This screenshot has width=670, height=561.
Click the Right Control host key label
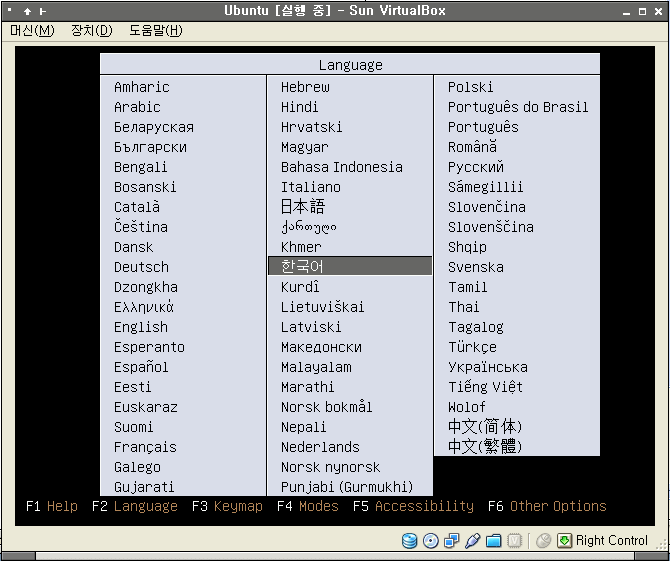tap(611, 540)
